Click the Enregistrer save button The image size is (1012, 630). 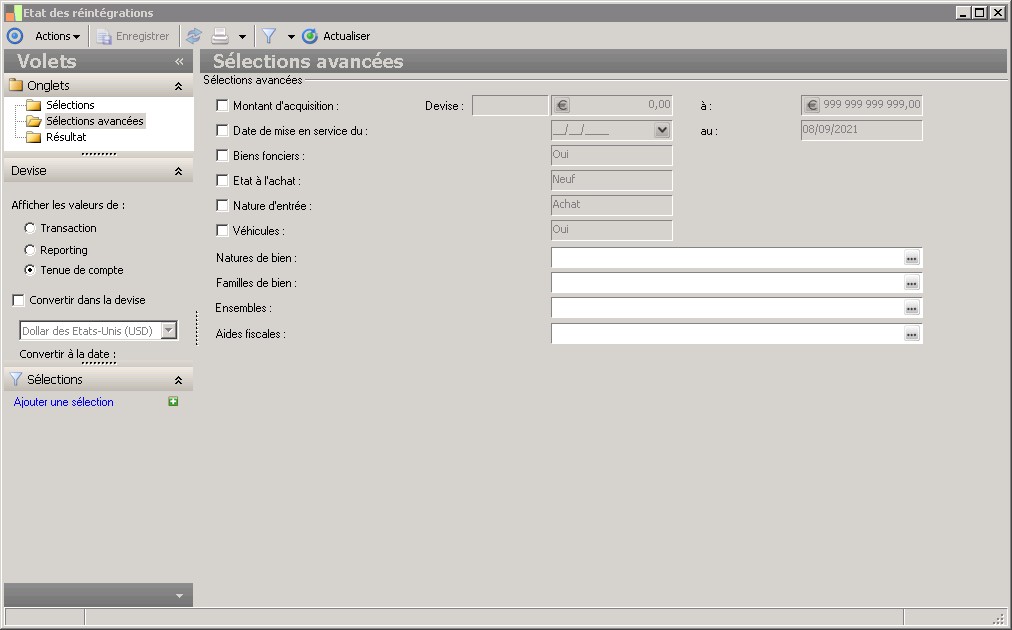(x=133, y=36)
